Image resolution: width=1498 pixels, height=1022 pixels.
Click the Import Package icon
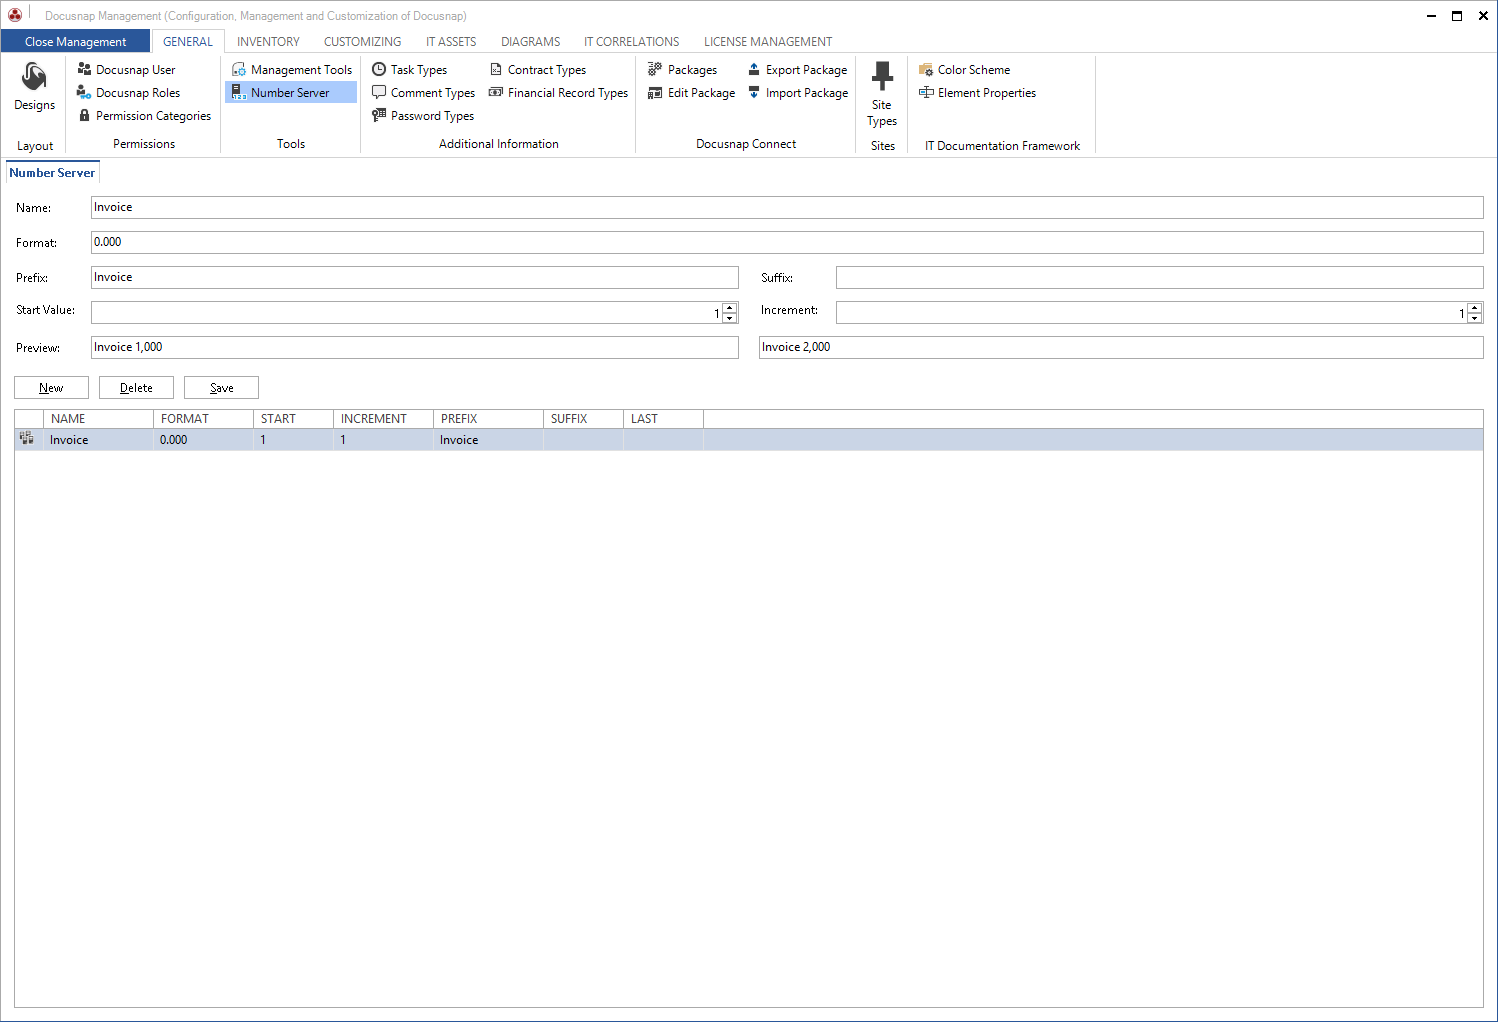754,92
